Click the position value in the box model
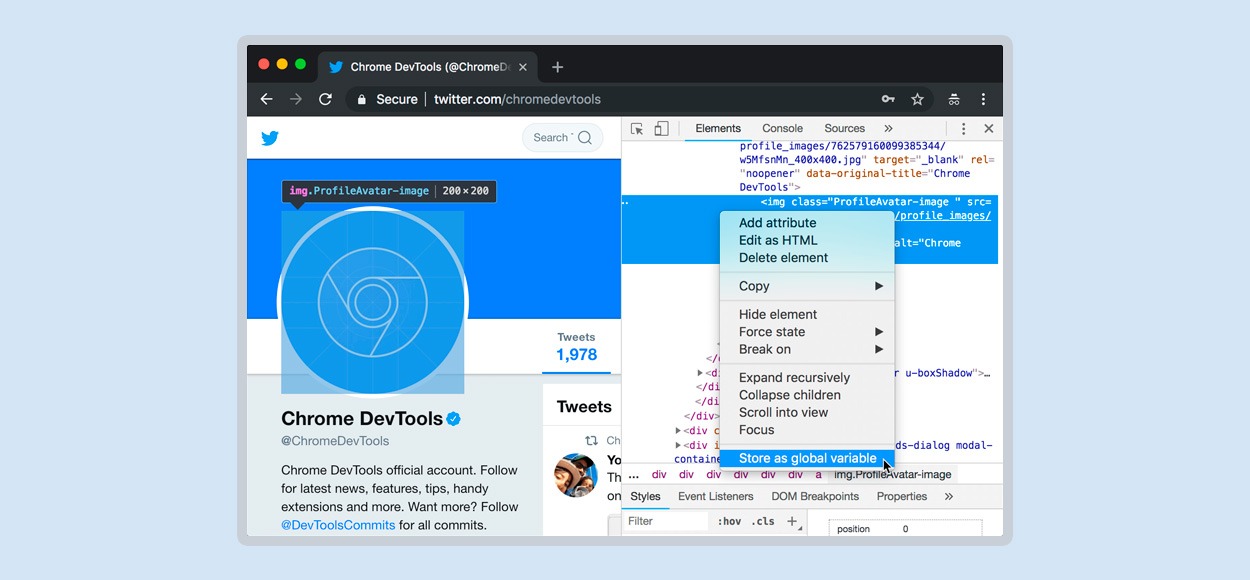The height and width of the screenshot is (580, 1250). pos(905,529)
